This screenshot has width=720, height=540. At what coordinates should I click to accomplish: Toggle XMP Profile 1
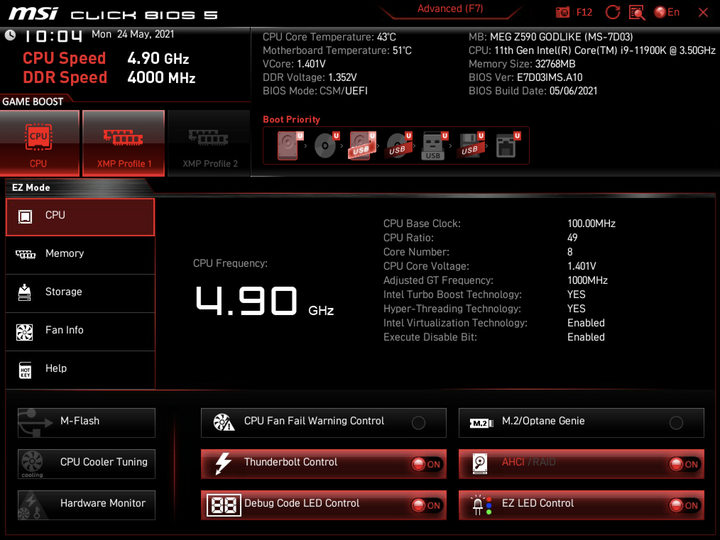coord(124,143)
